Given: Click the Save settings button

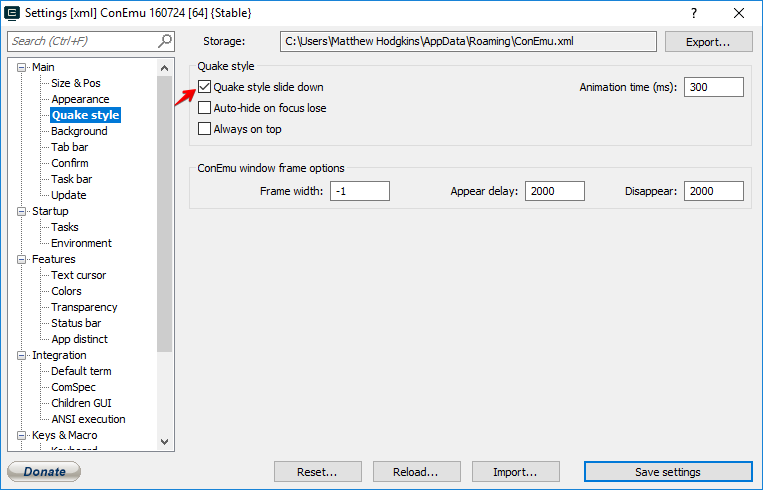Looking at the screenshot, I should coord(667,472).
